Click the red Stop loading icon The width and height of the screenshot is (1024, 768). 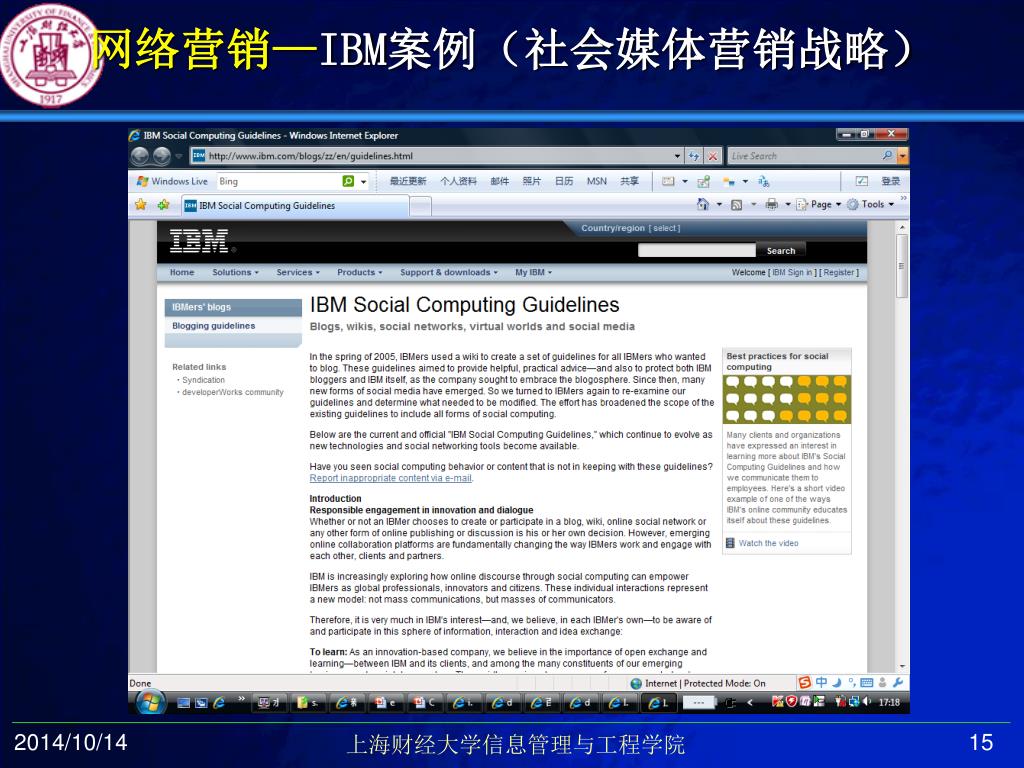(712, 156)
